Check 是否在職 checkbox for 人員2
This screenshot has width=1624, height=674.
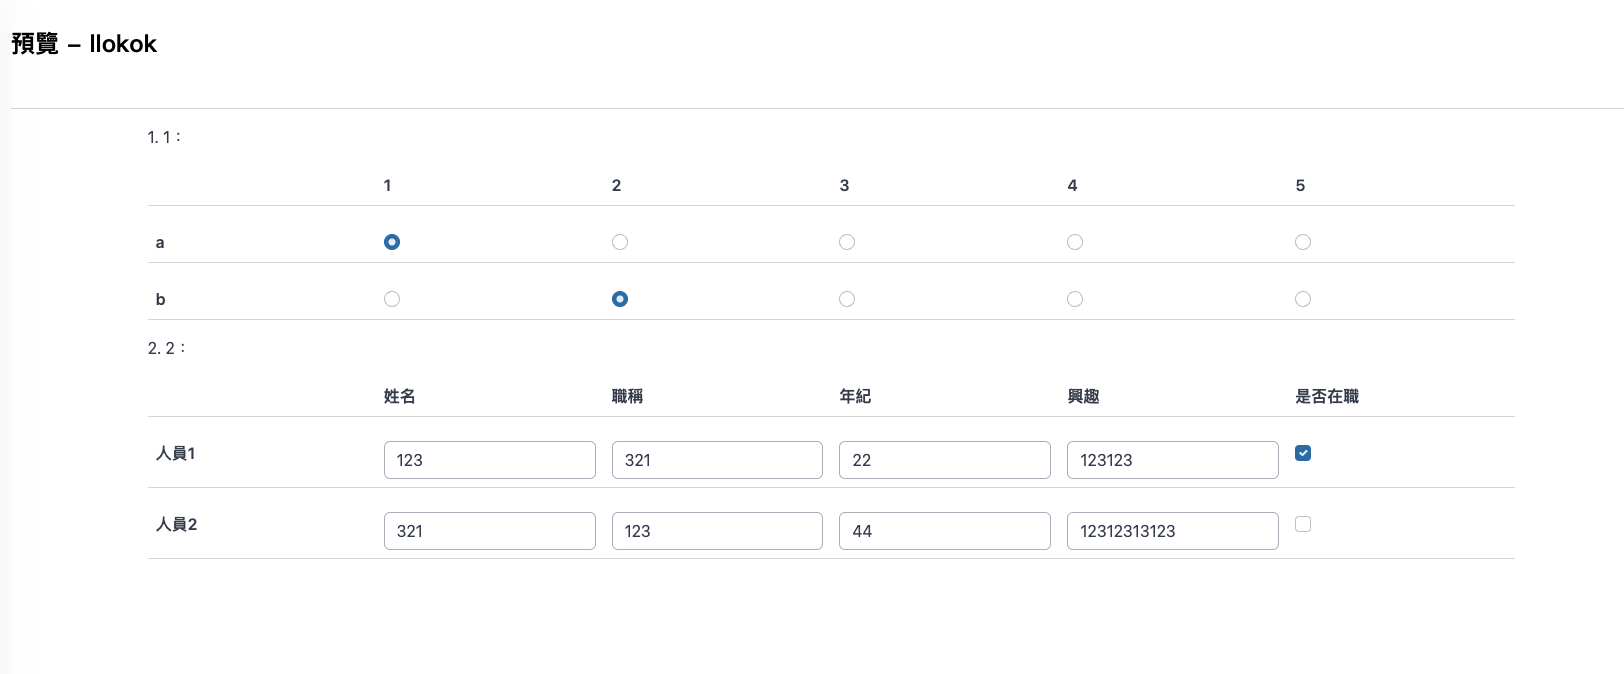click(1303, 524)
